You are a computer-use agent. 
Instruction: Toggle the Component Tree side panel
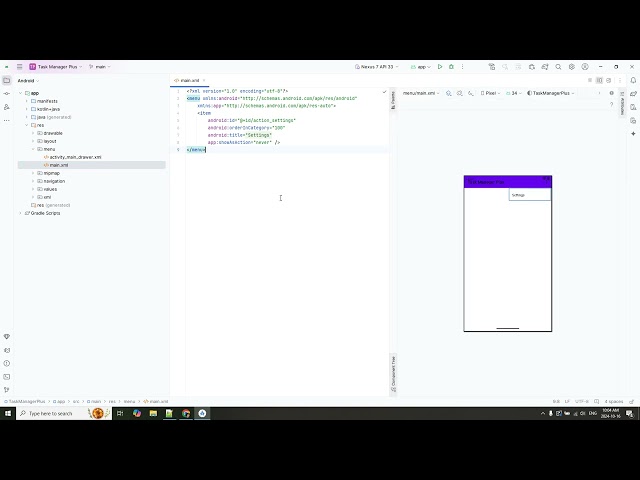[x=393, y=374]
